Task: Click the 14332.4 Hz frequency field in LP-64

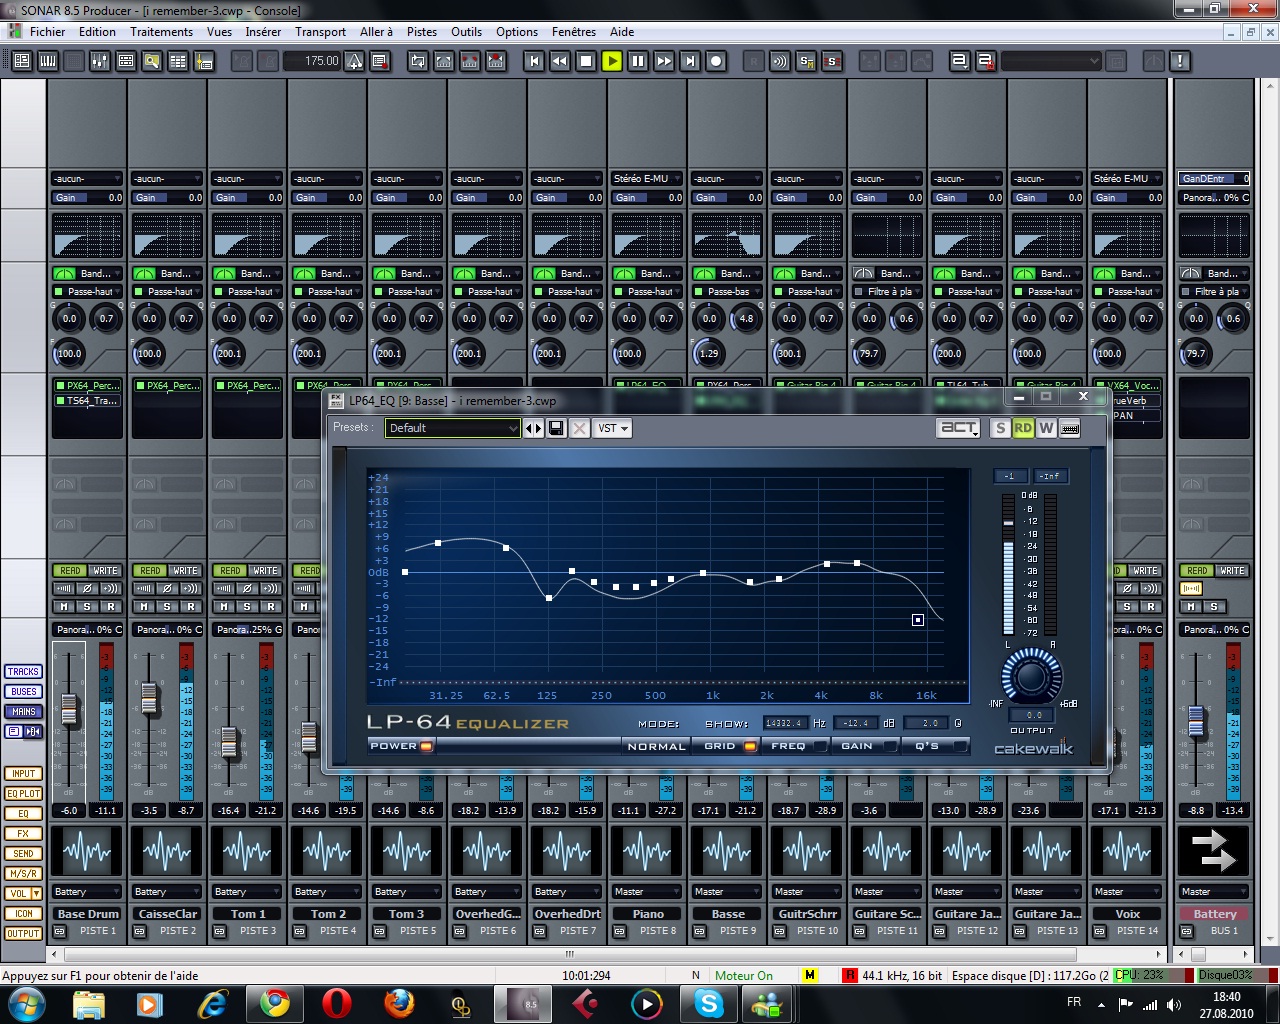Action: coord(785,723)
